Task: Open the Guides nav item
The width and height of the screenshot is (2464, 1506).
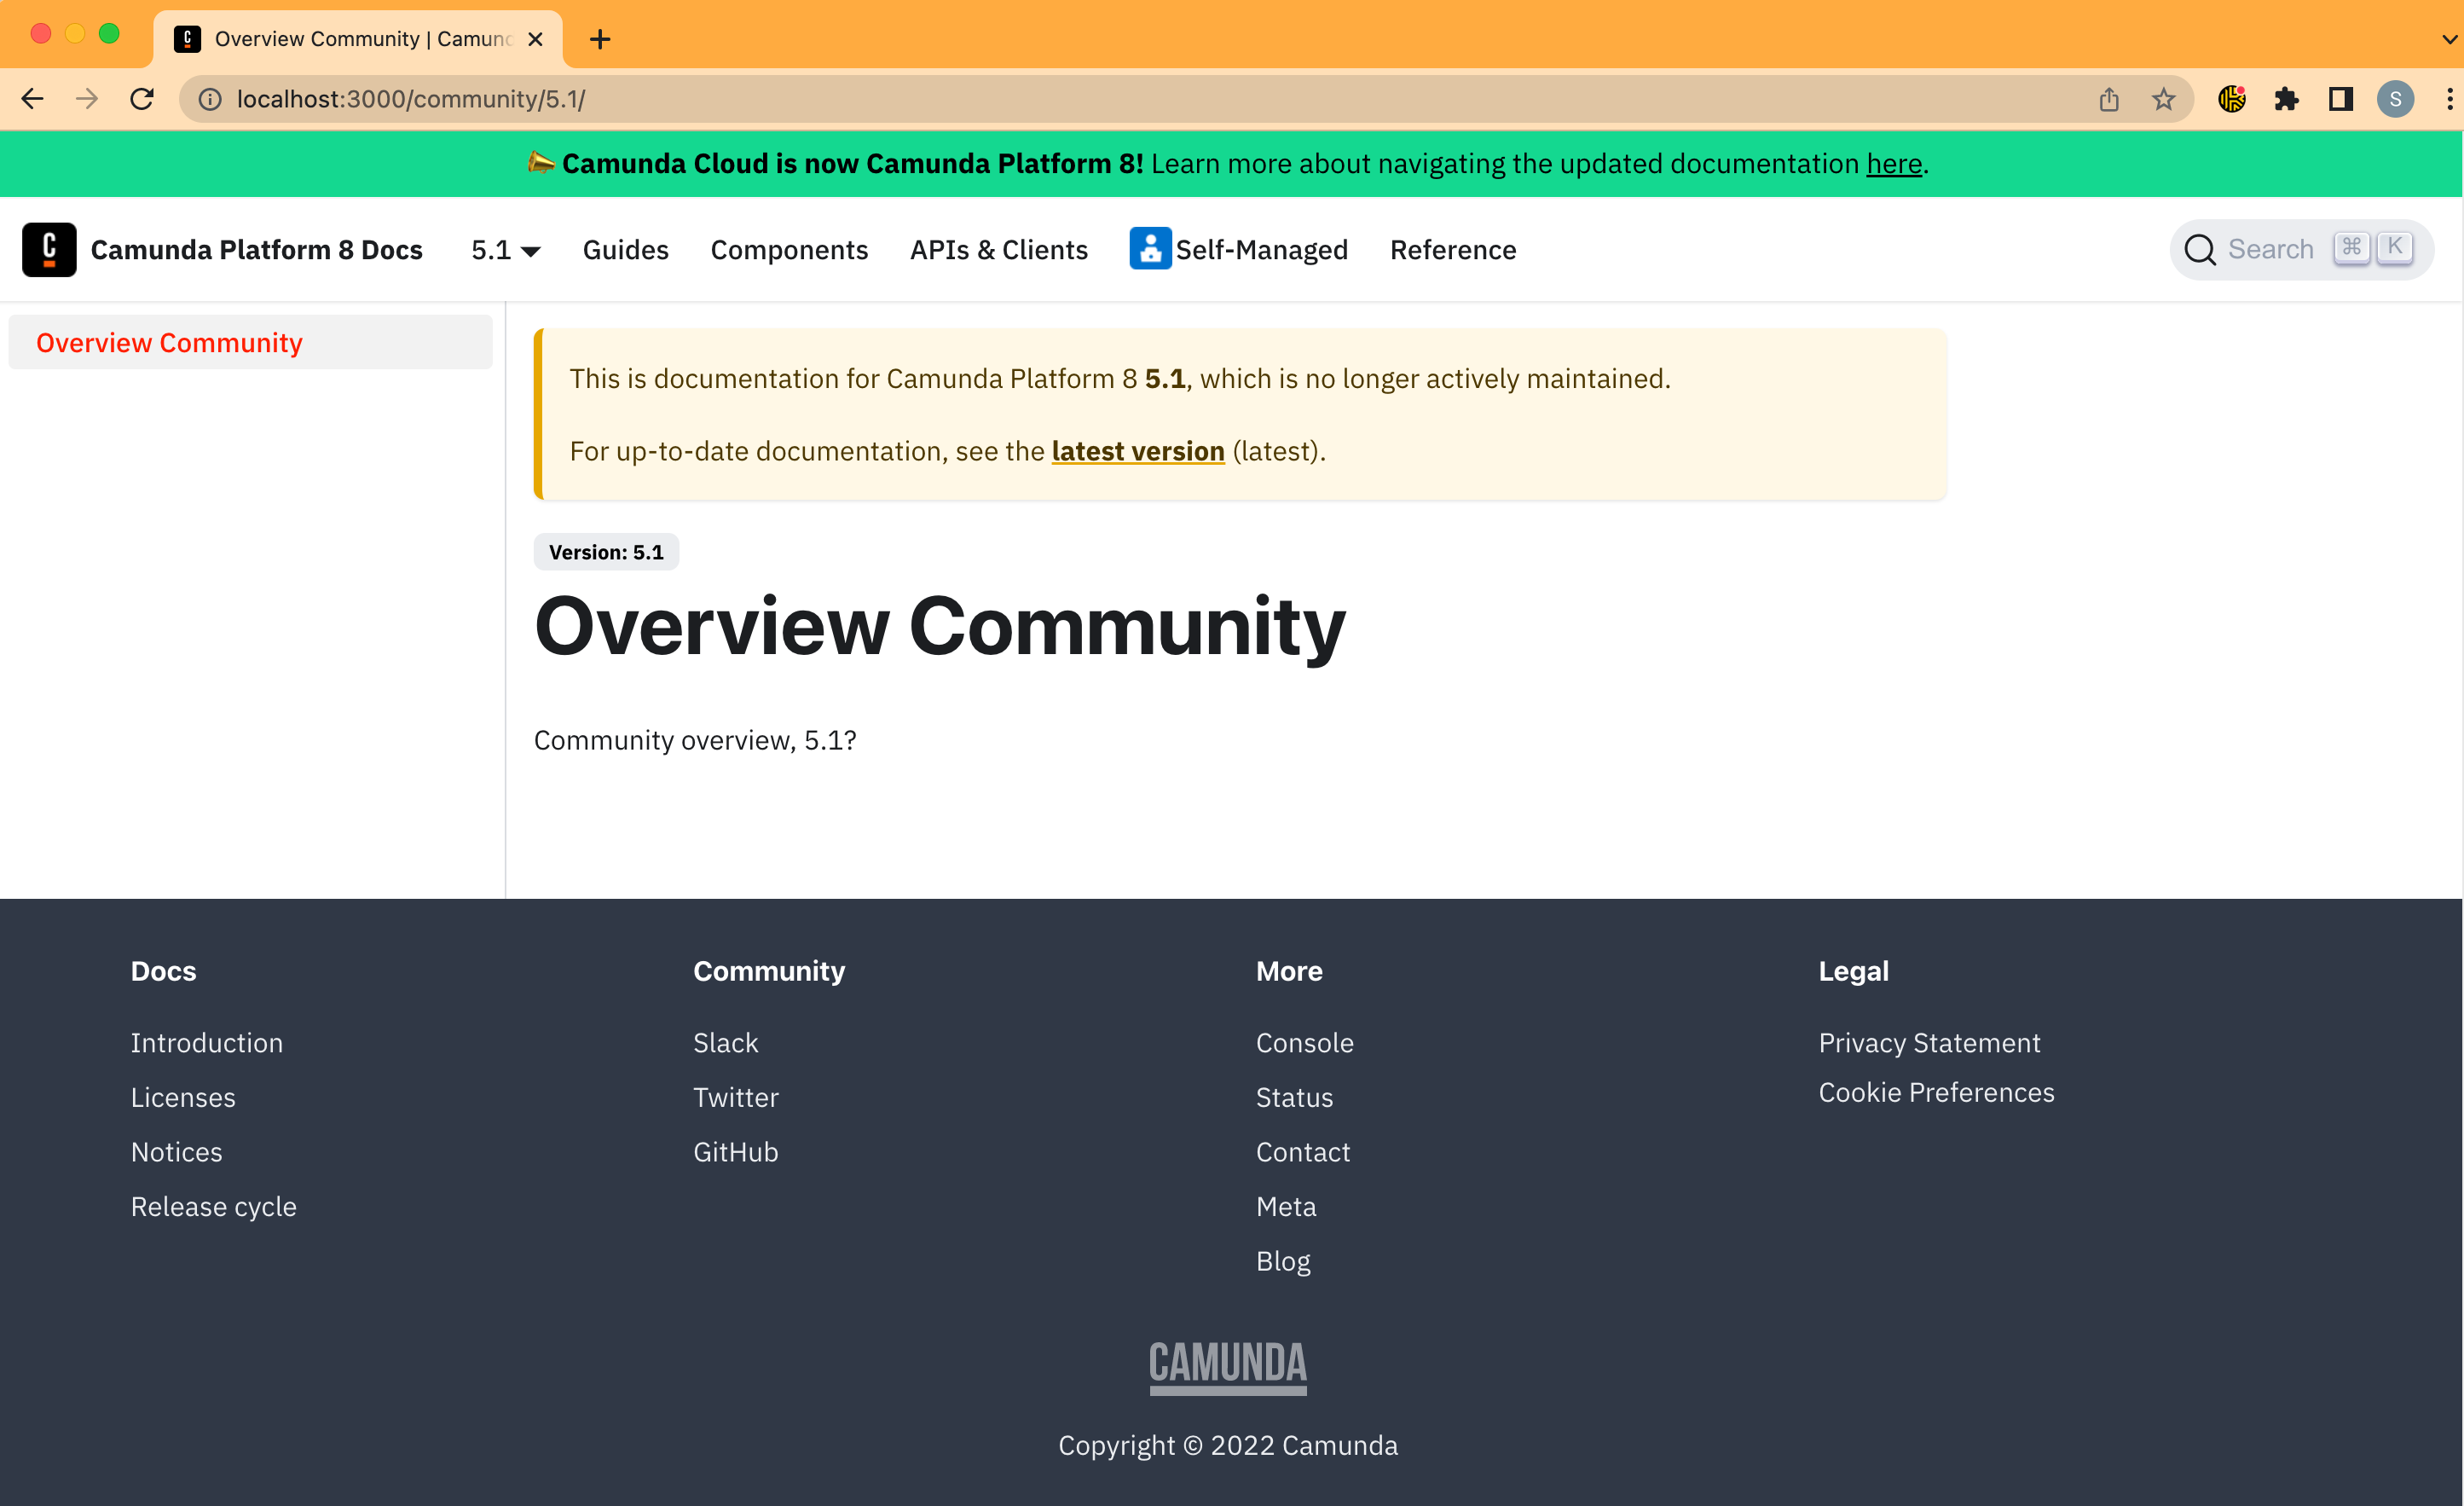Action: pos(625,250)
